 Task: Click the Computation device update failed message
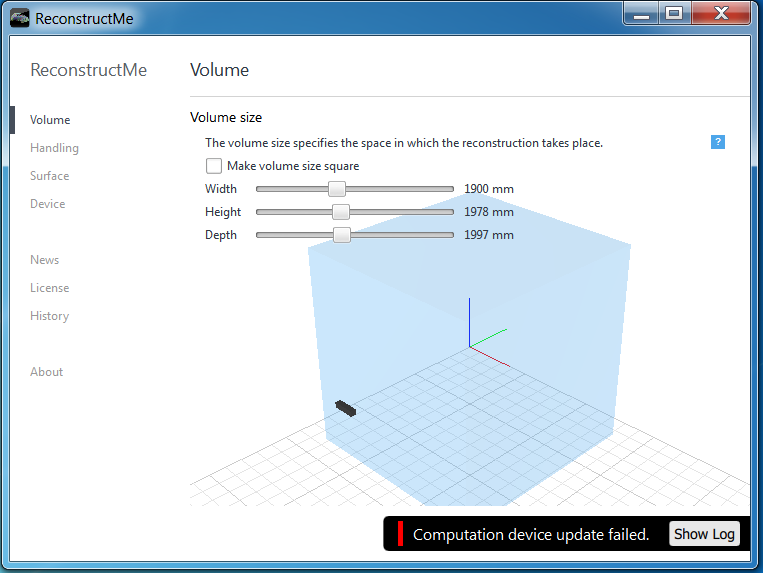click(531, 535)
